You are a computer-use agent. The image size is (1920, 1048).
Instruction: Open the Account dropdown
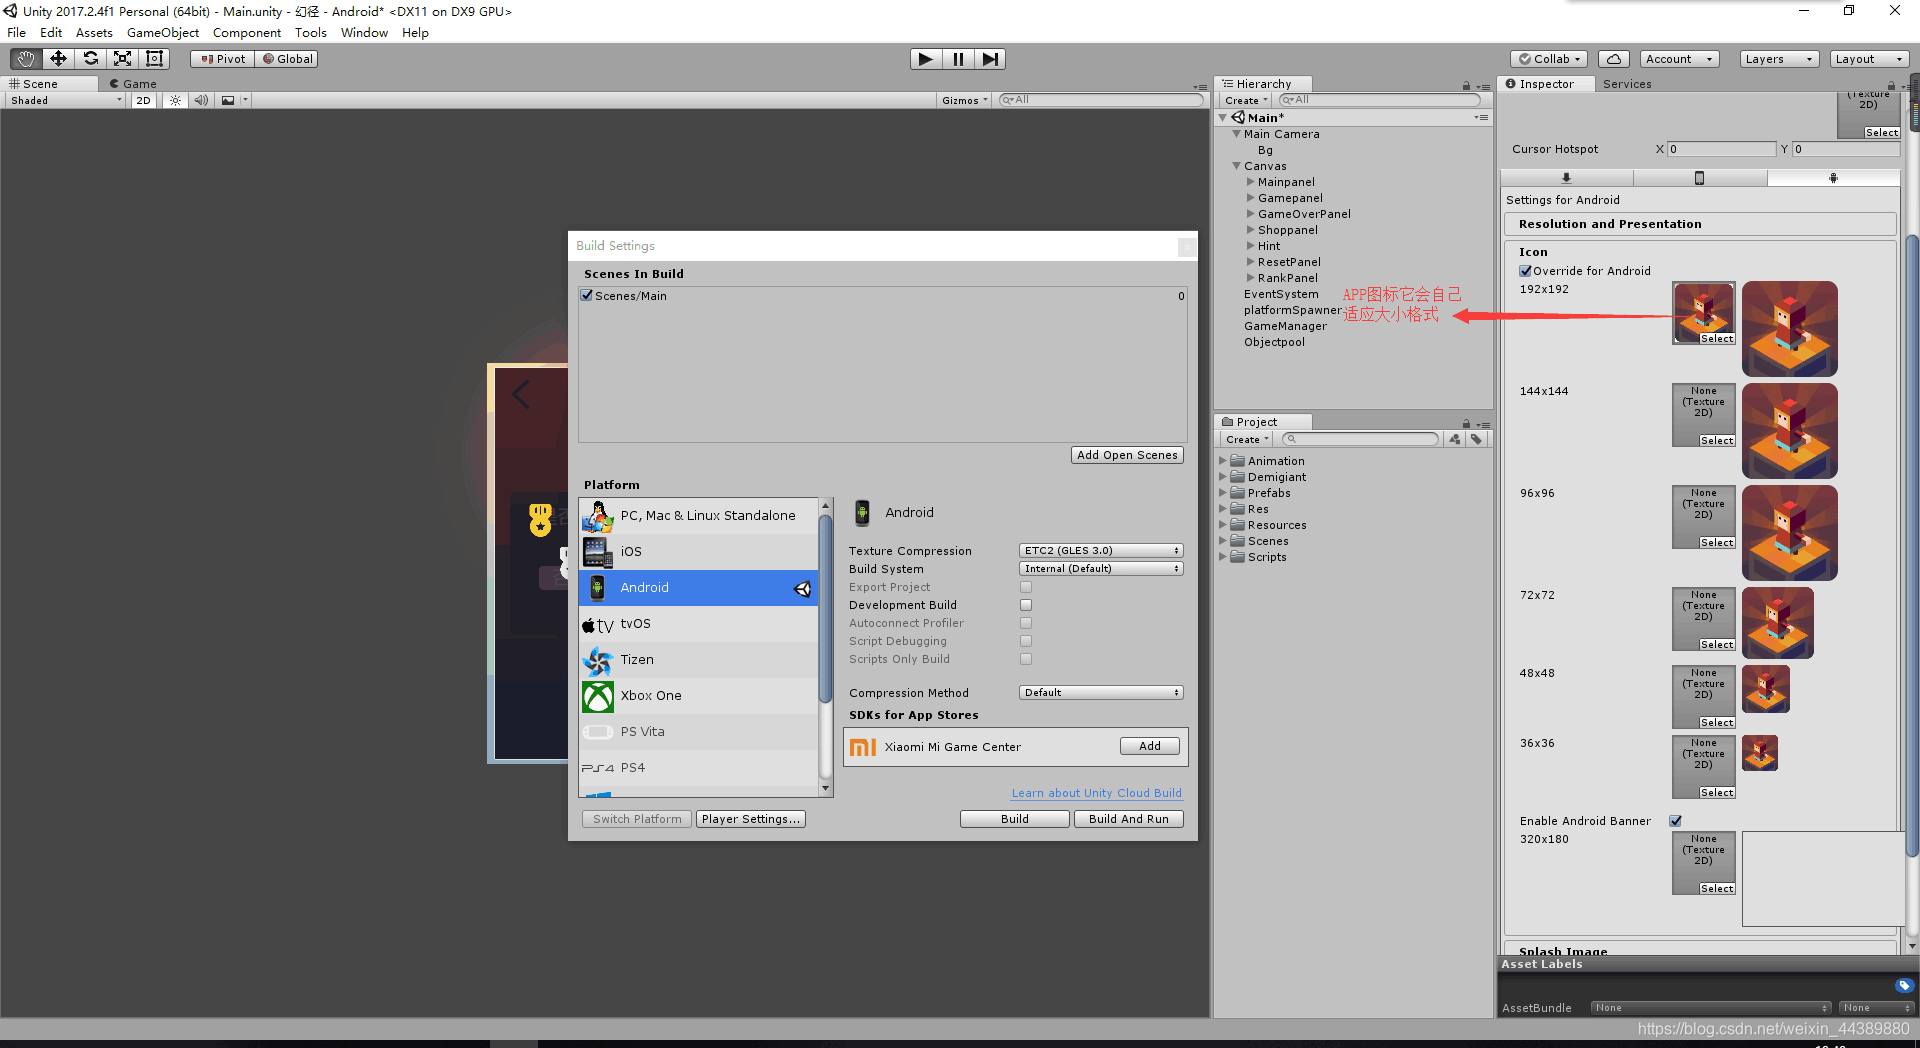[x=1680, y=59]
